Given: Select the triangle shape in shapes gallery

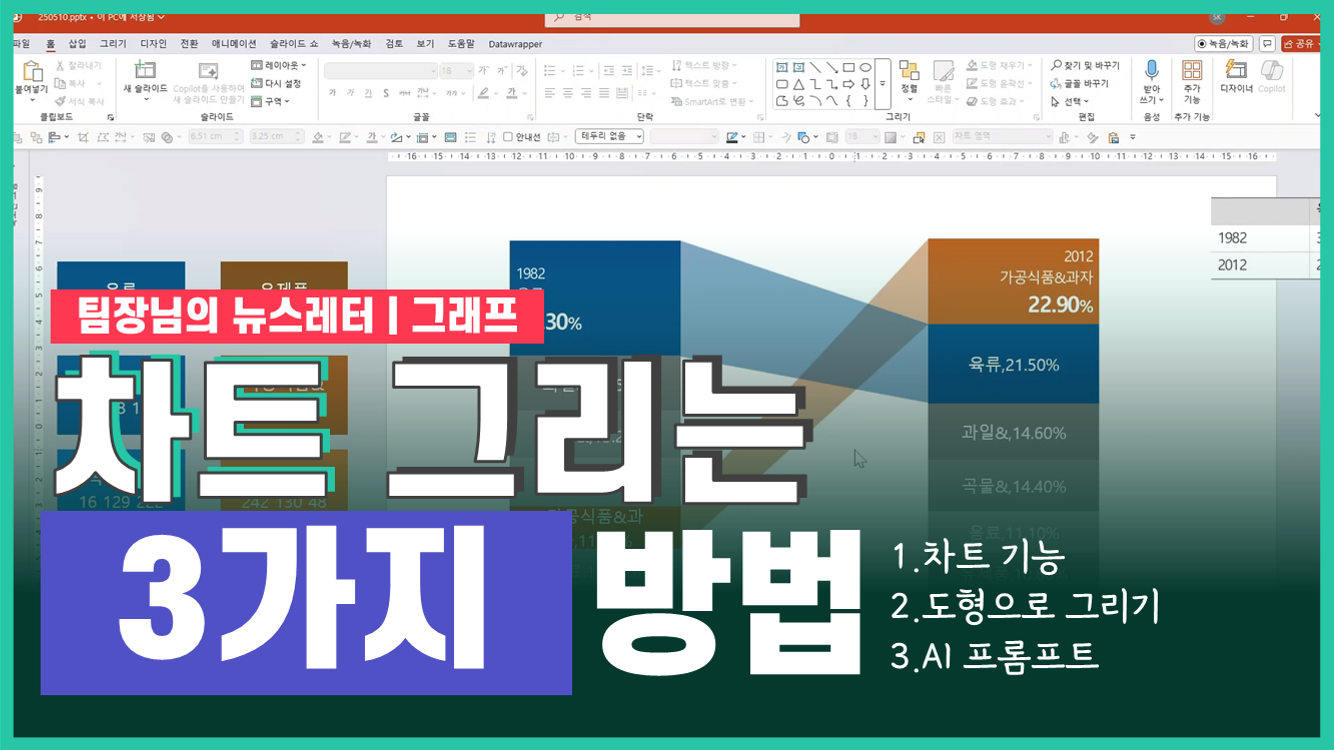Looking at the screenshot, I should tap(799, 85).
